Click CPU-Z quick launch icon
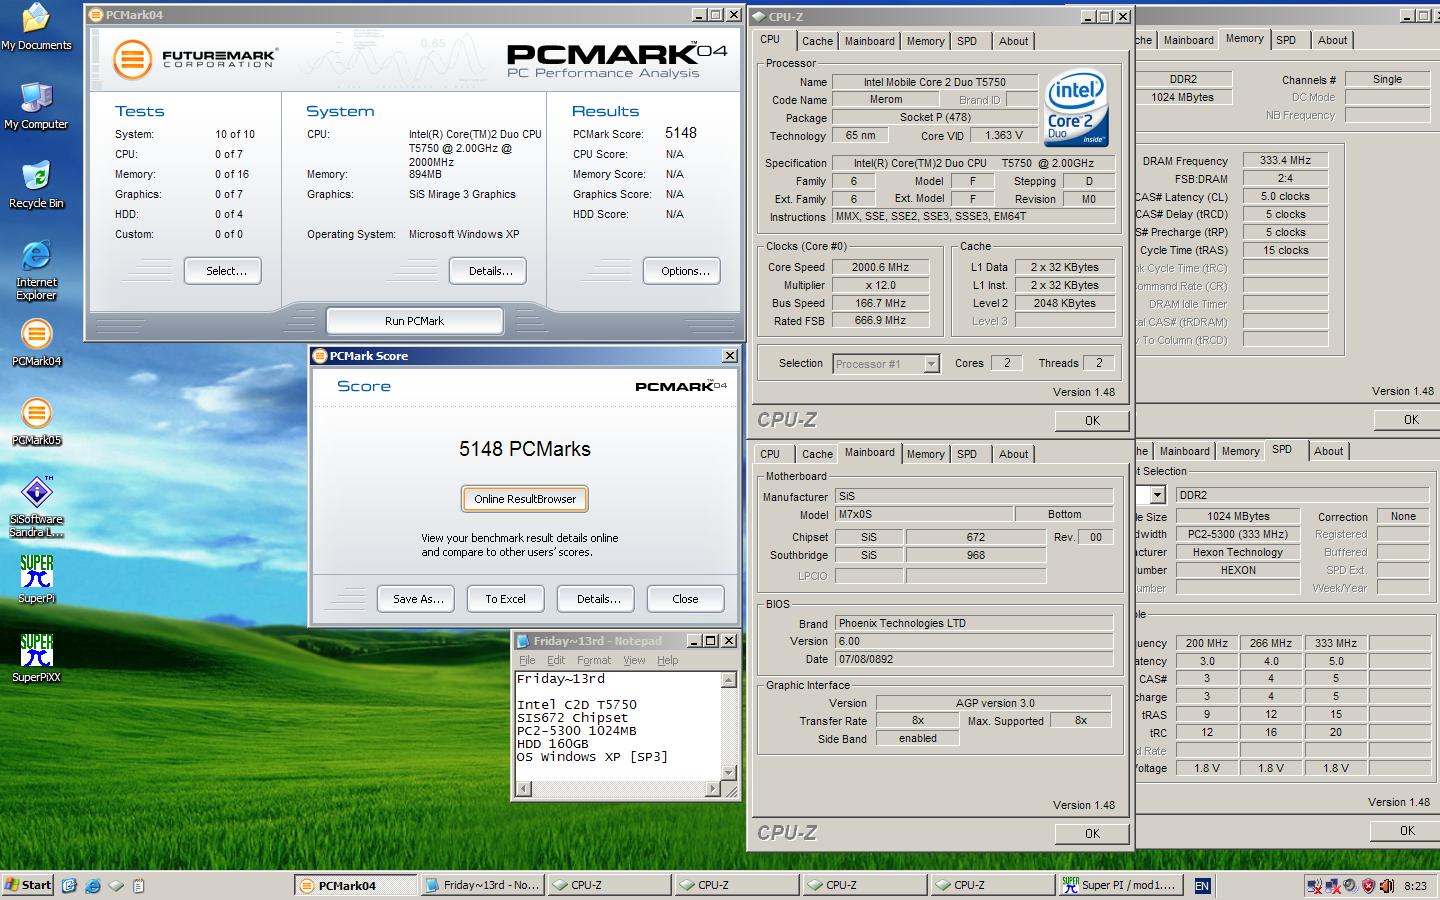Viewport: 1440px width, 900px height. (x=116, y=885)
